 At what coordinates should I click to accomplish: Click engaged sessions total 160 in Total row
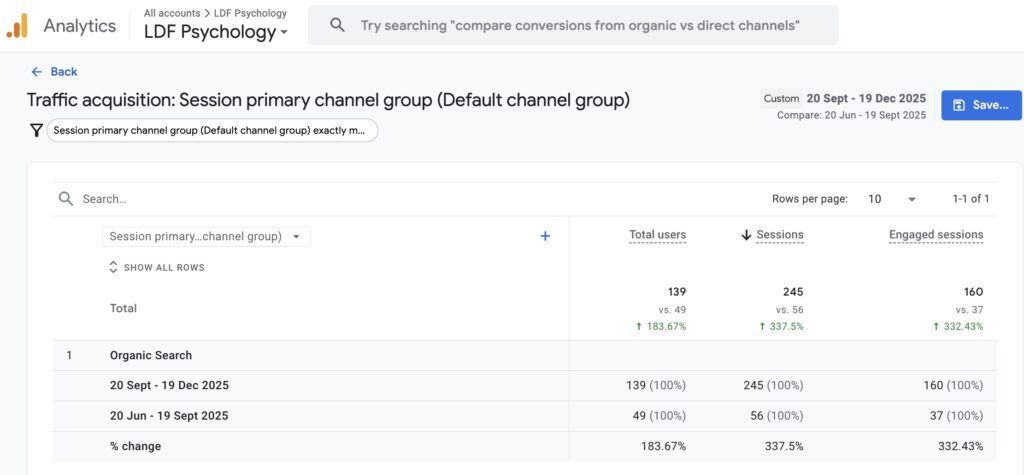click(x=973, y=291)
